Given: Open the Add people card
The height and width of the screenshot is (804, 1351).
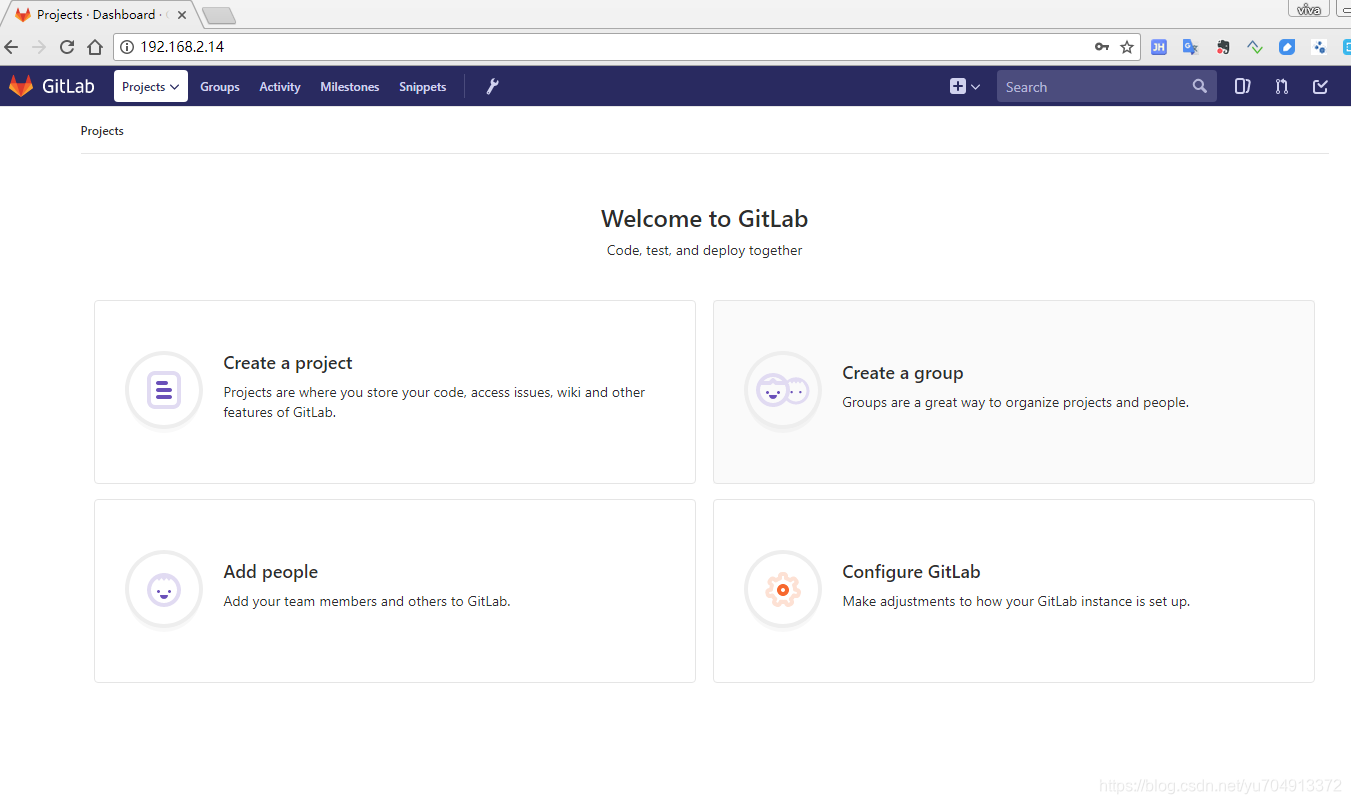Looking at the screenshot, I should click(395, 591).
